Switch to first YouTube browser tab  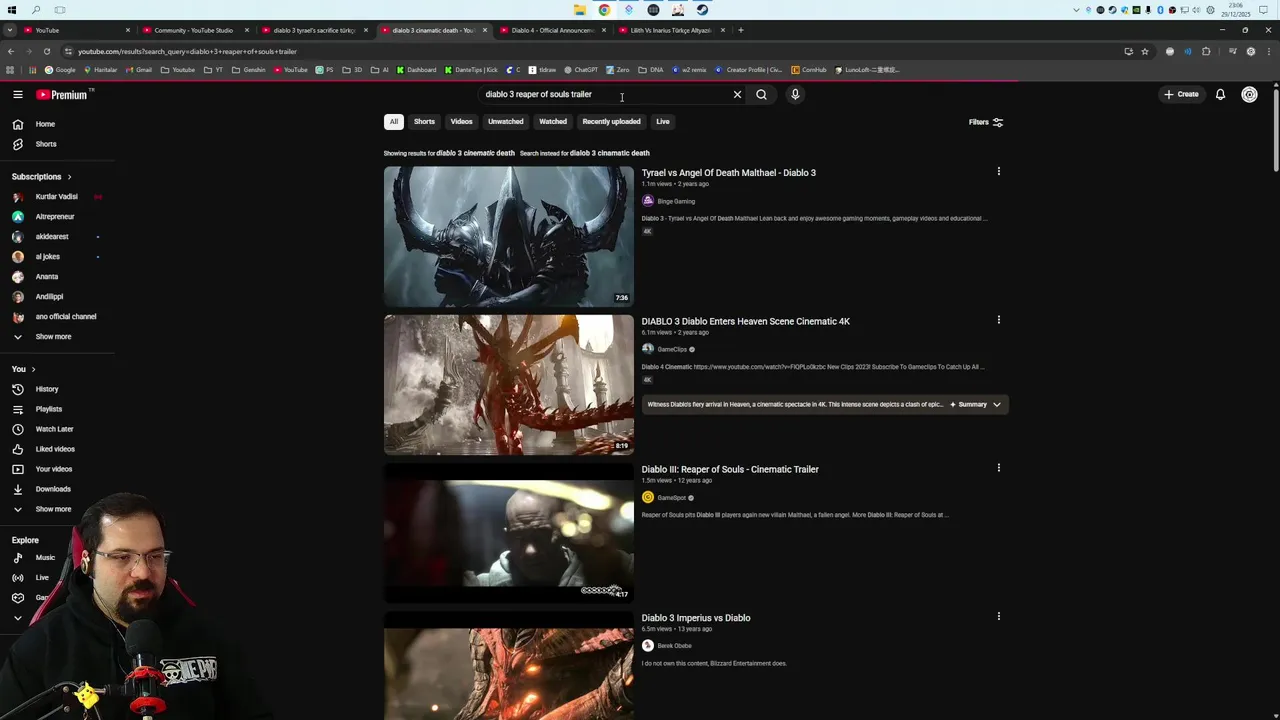click(x=76, y=30)
